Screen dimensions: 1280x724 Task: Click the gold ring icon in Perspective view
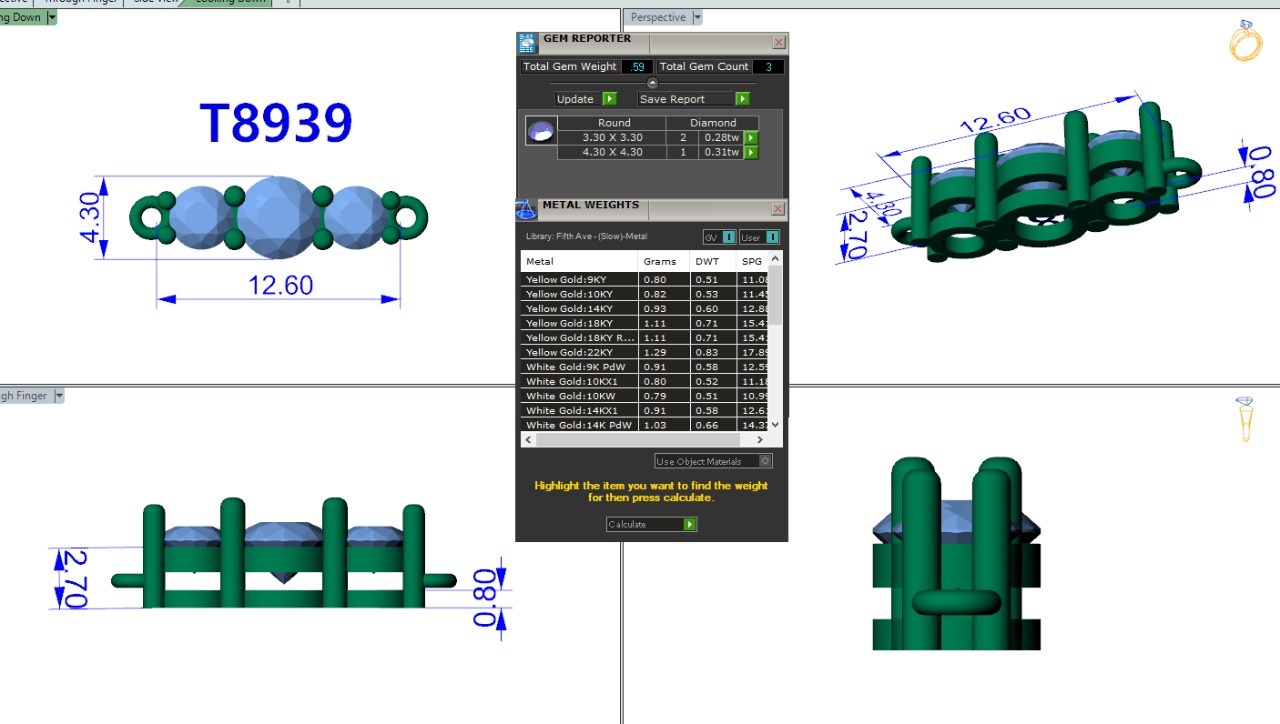[x=1245, y=41]
